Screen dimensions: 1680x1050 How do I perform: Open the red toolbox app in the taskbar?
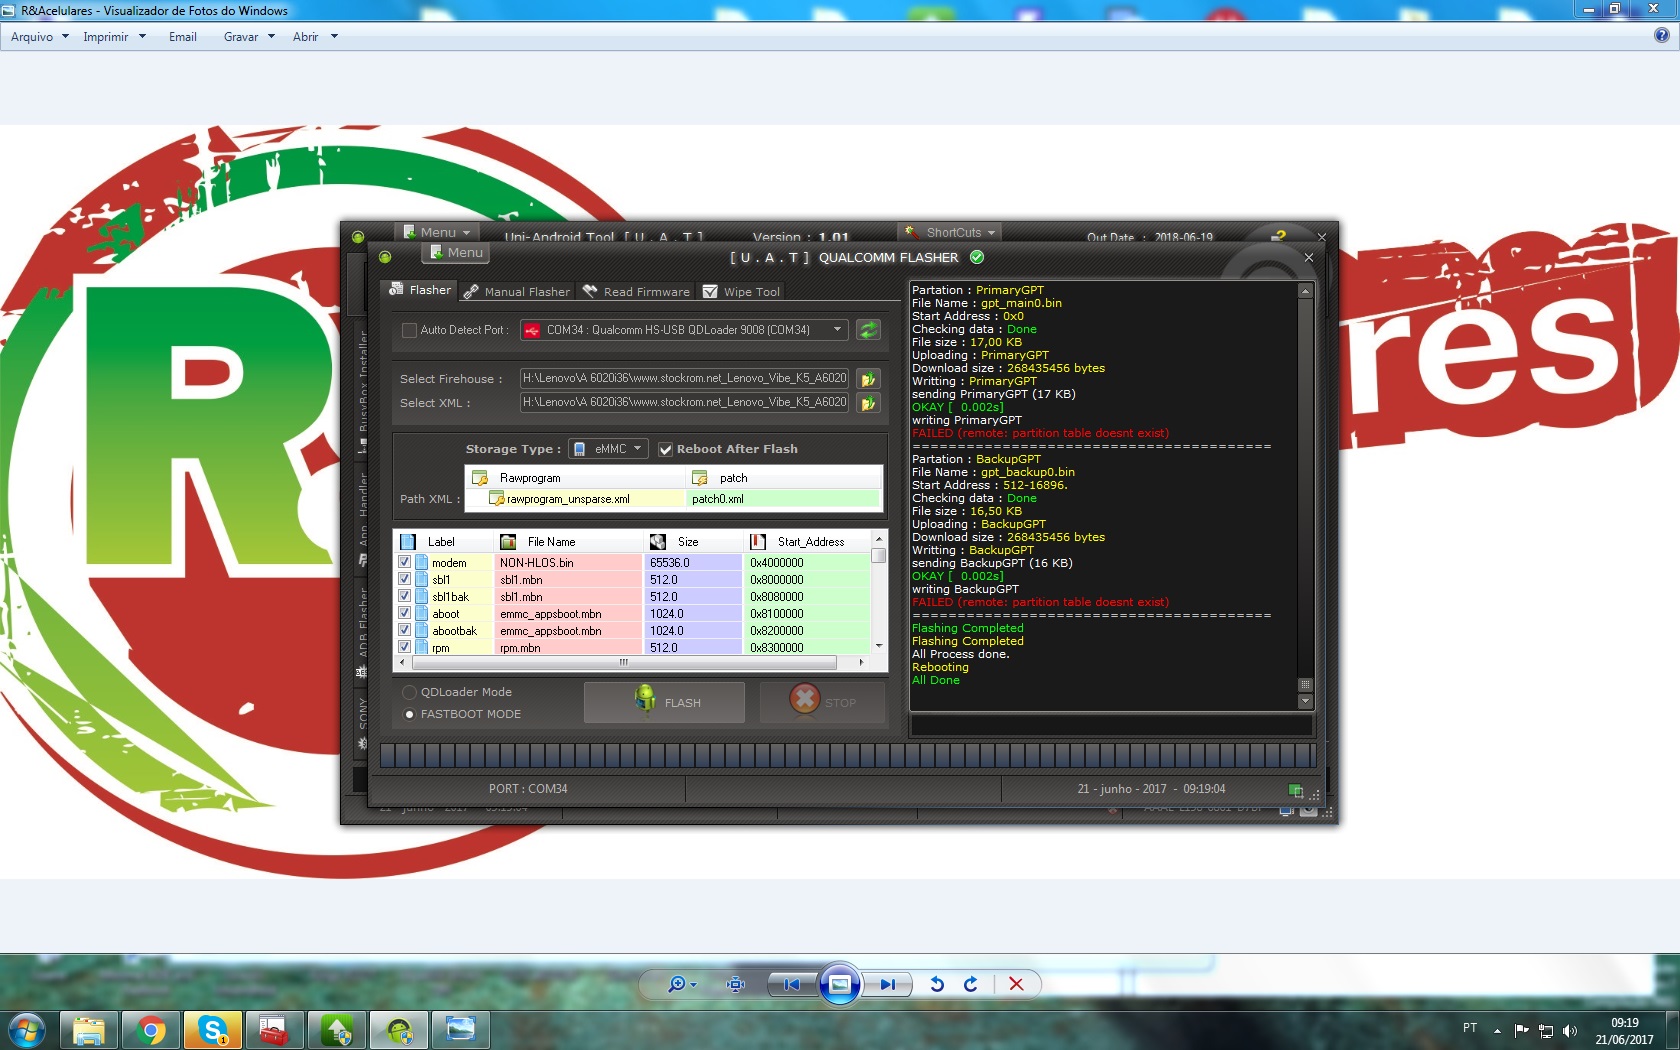(274, 1029)
